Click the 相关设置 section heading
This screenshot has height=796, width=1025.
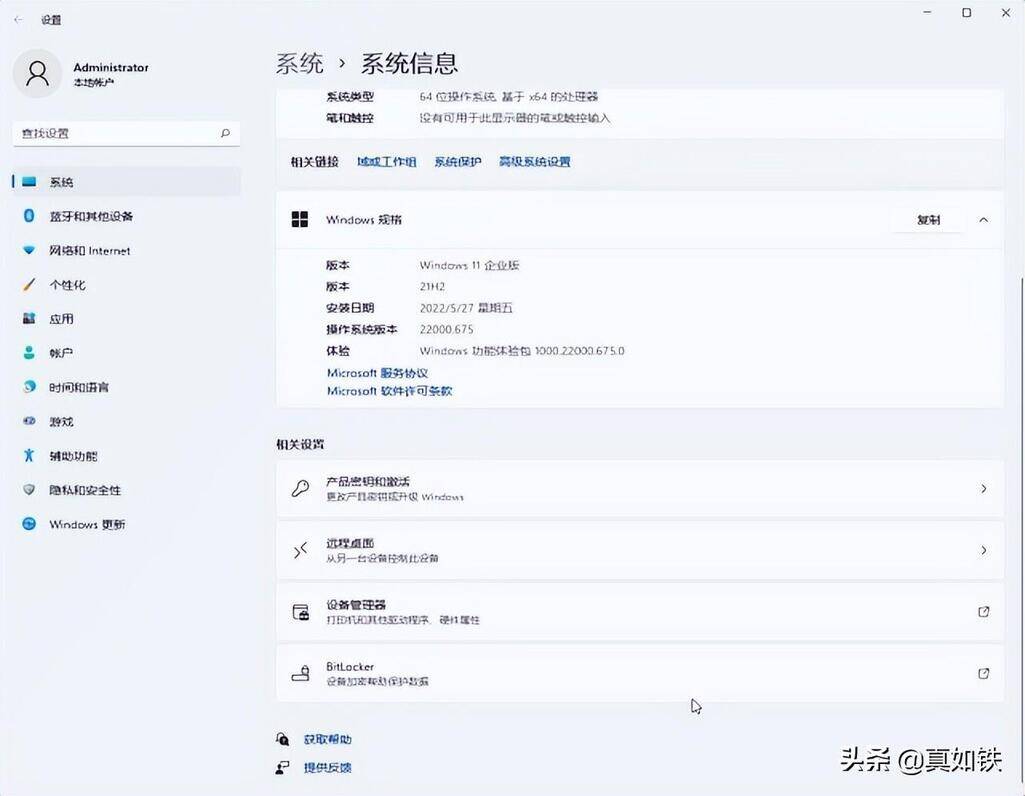coord(300,444)
